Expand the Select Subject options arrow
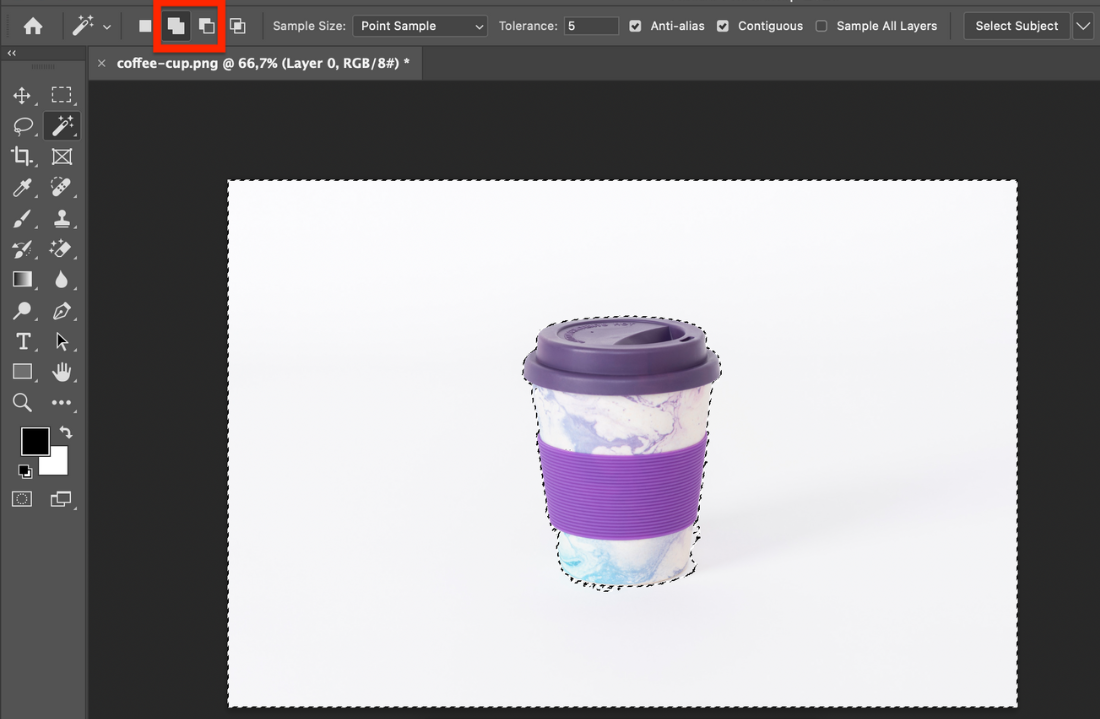This screenshot has height=719, width=1100. click(x=1083, y=26)
